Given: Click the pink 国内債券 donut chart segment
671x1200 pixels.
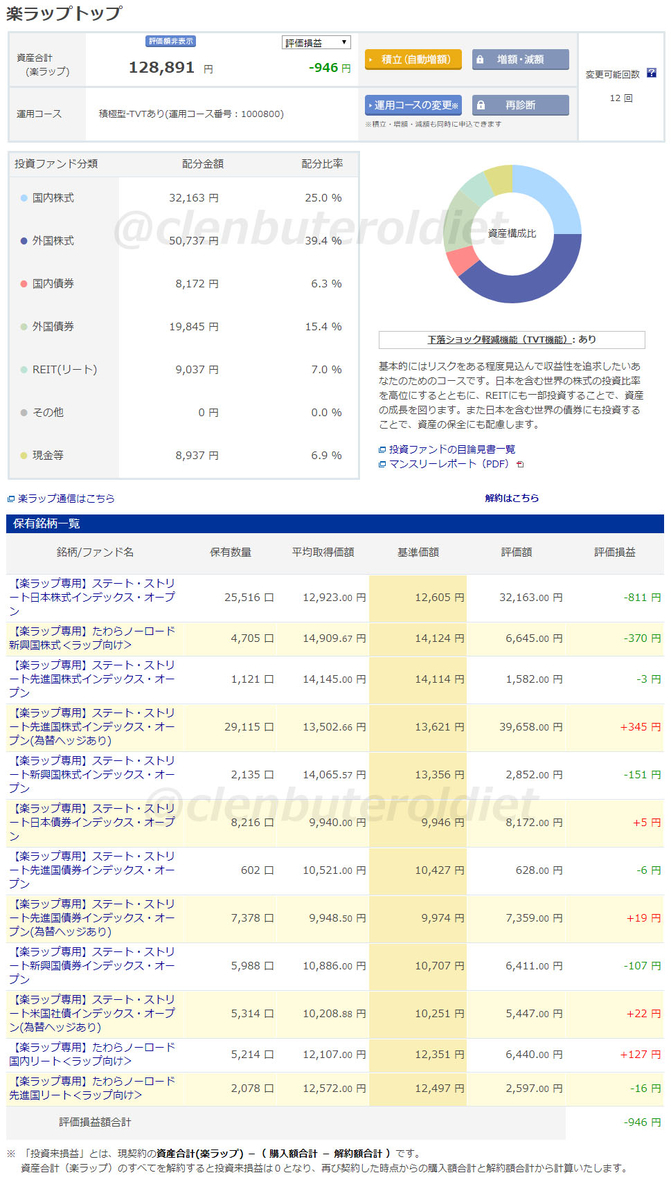Looking at the screenshot, I should pos(461,261).
